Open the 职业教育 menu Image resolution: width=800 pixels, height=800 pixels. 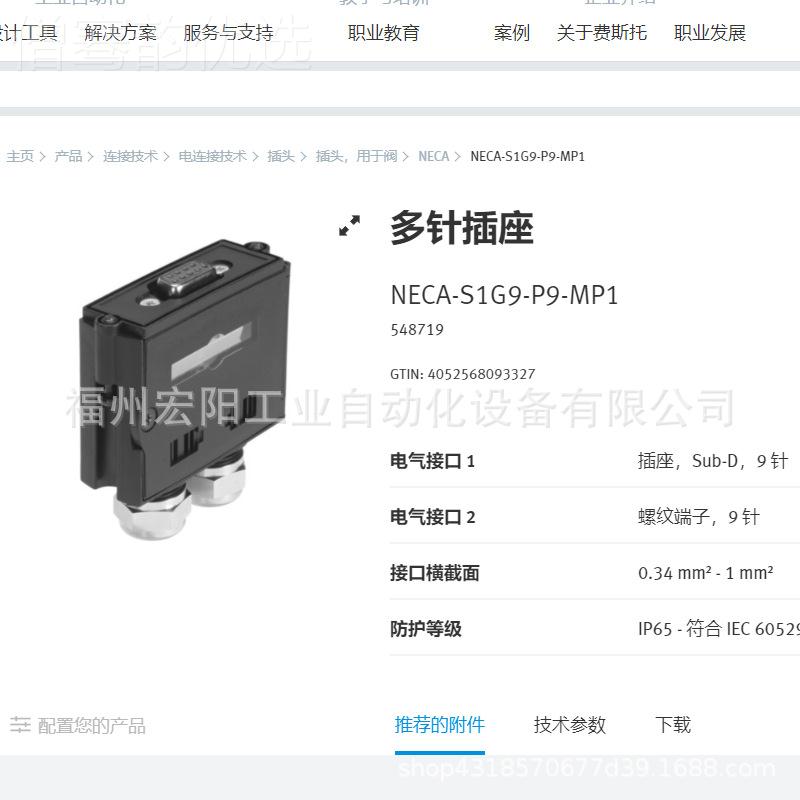pos(384,33)
